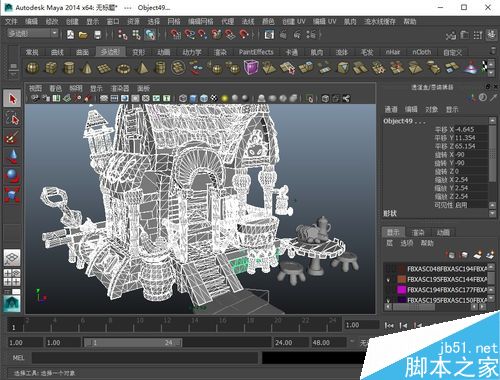Open layer editor 选项 (Options) menu
The image size is (500, 380).
pos(407,243)
